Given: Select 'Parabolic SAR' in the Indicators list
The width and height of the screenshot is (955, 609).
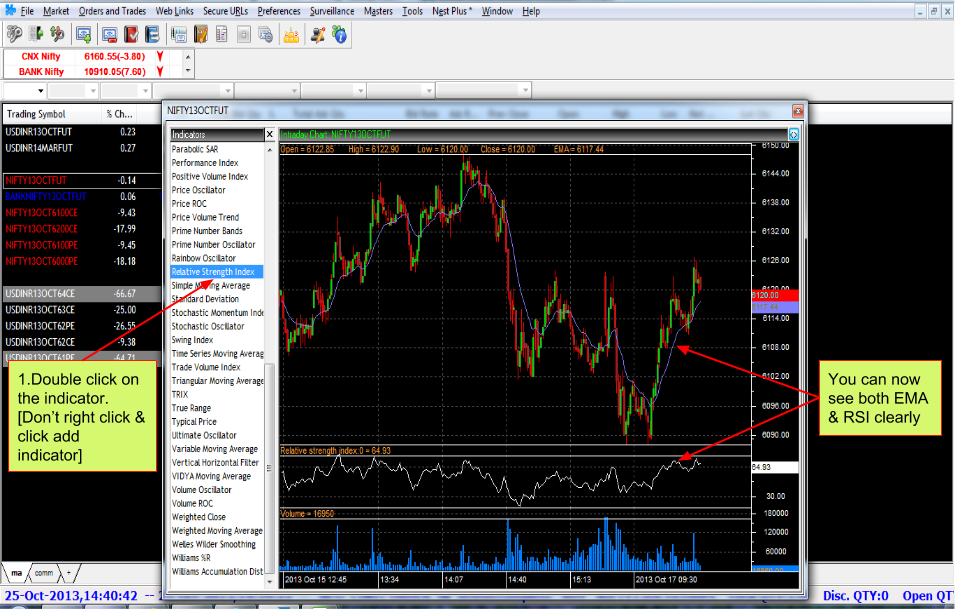Looking at the screenshot, I should 216,149.
